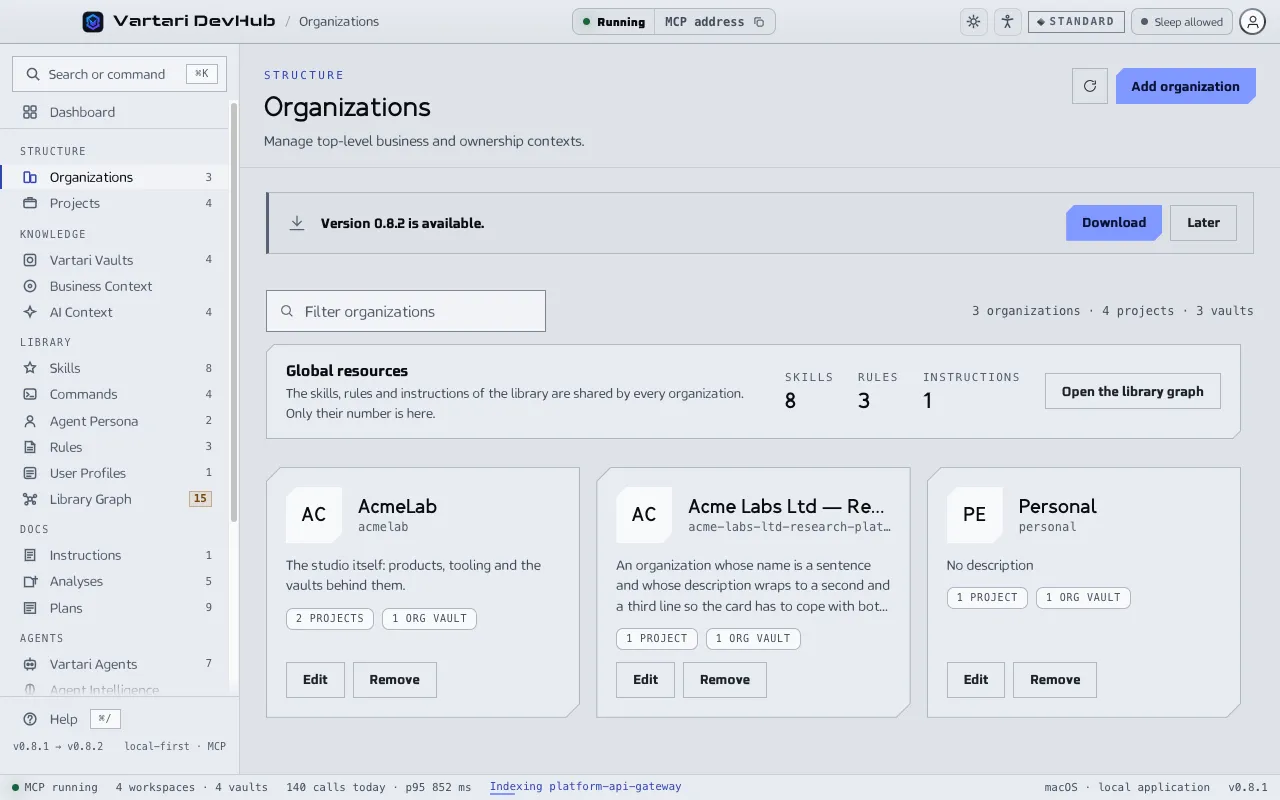Click the Vartari Agents robot icon
Screen dimensions: 1280x800
[30, 664]
